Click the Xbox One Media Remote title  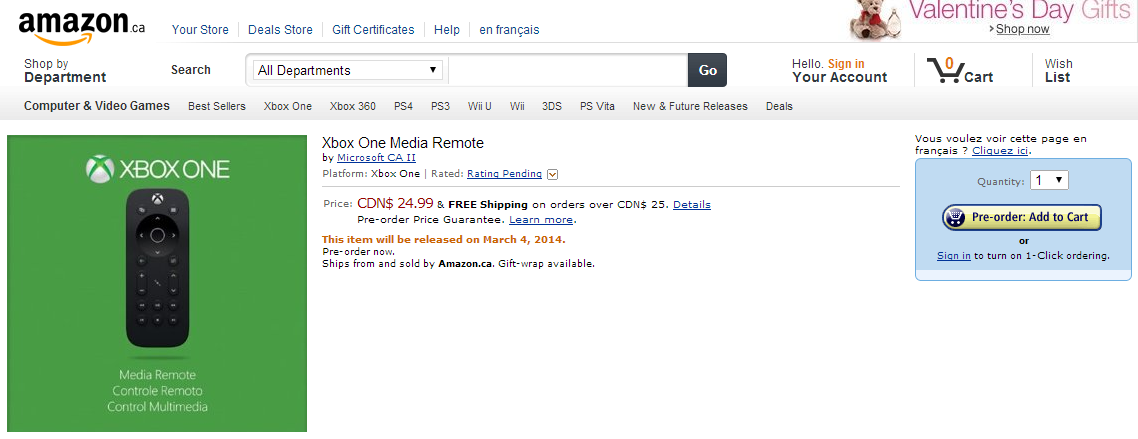403,143
